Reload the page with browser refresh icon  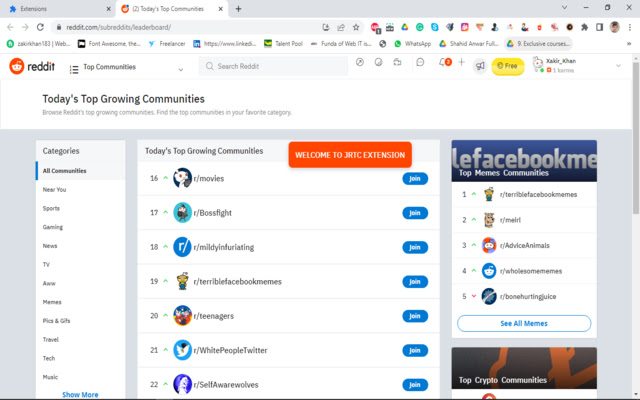40,27
